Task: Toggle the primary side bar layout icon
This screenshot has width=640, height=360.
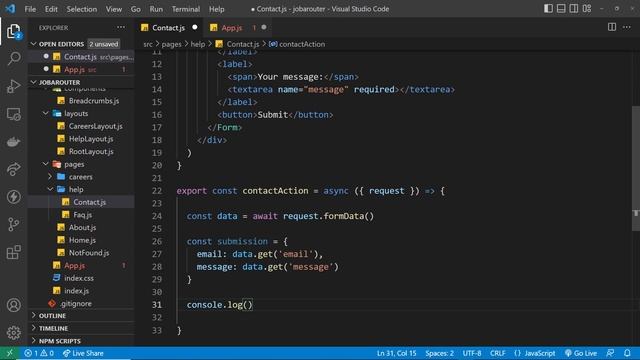Action: [548, 9]
